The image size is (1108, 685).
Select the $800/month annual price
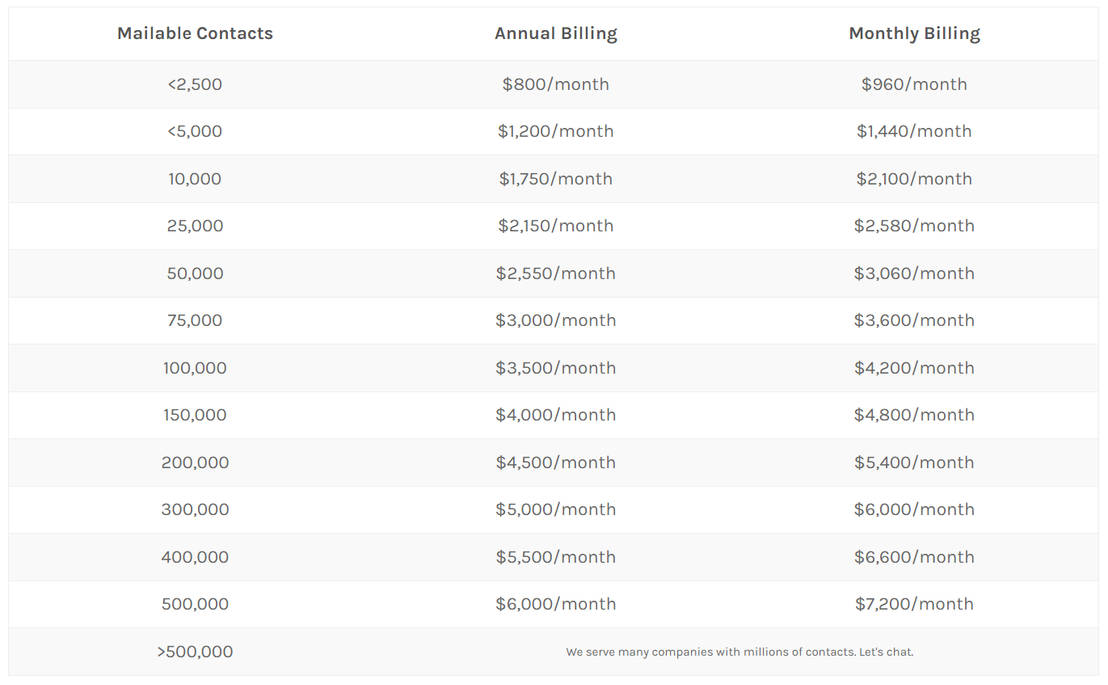(x=556, y=84)
